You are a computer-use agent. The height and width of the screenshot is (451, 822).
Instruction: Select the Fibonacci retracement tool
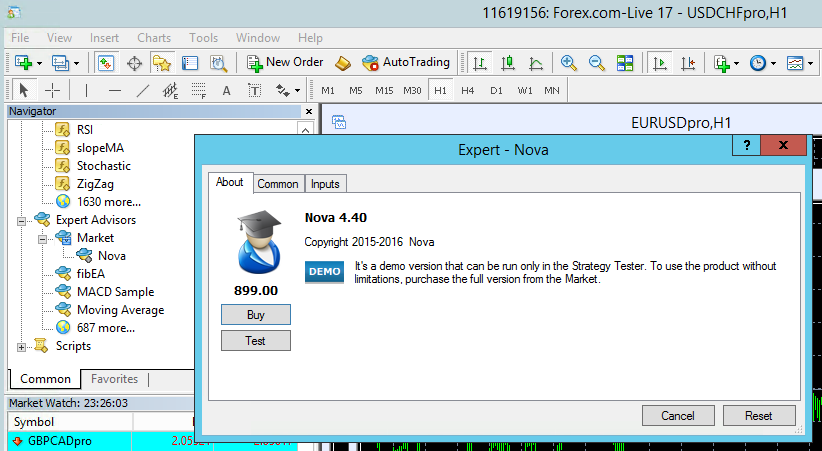pyautogui.click(x=199, y=90)
